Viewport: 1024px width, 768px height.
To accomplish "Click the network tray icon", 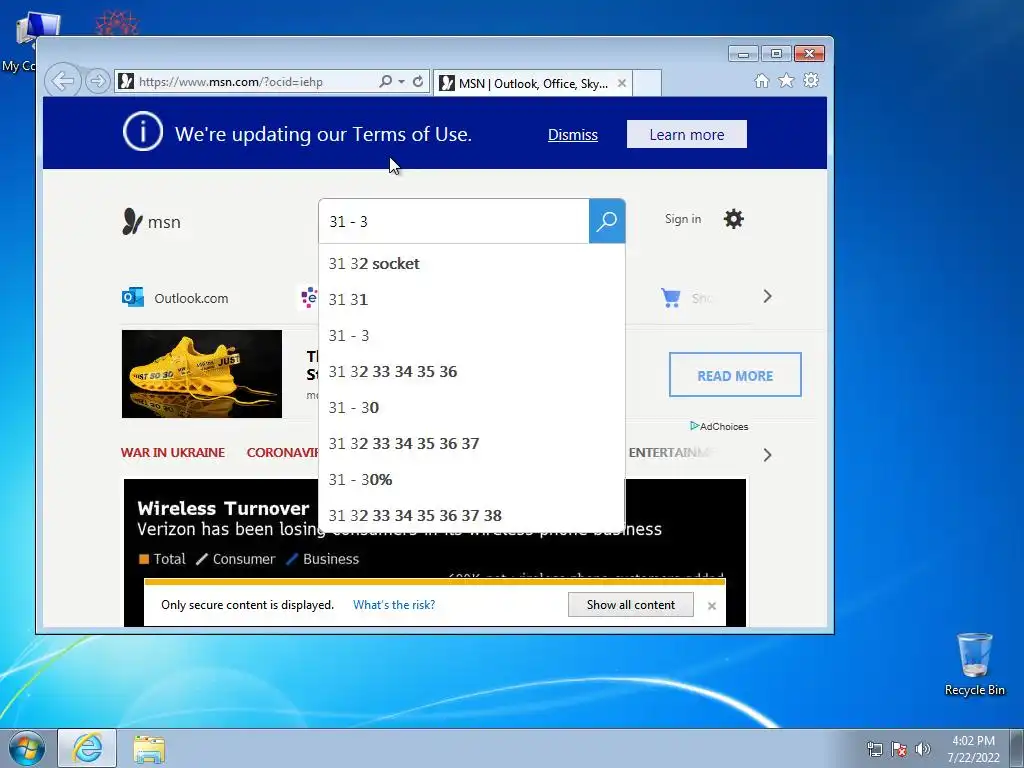I will (874, 749).
